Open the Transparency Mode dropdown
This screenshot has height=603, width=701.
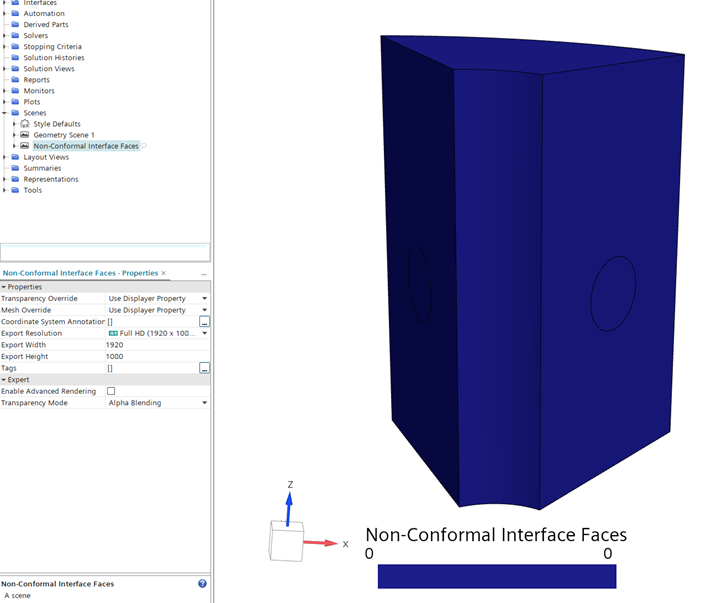pos(204,403)
